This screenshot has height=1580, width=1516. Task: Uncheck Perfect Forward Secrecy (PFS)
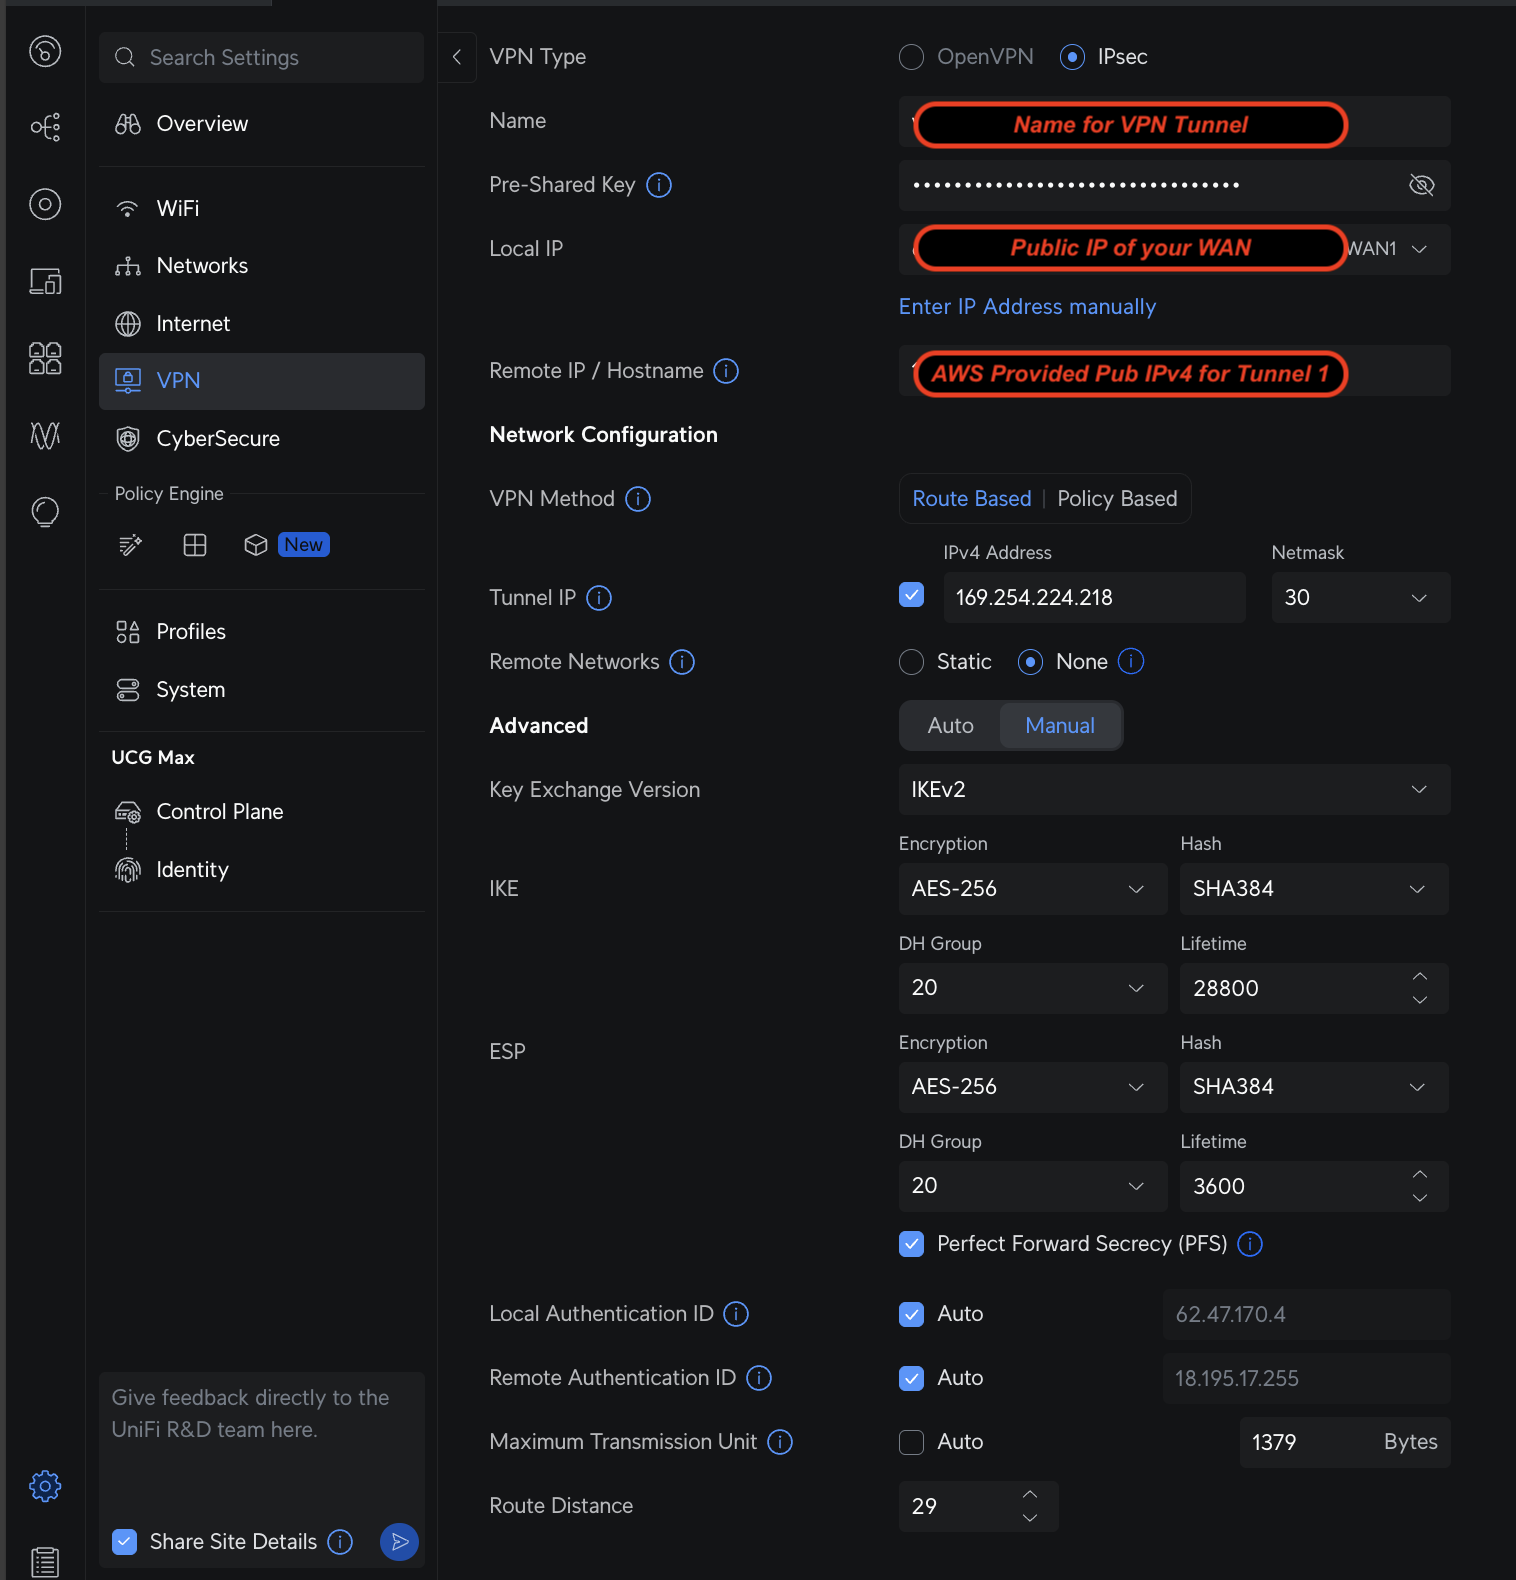[x=911, y=1244]
